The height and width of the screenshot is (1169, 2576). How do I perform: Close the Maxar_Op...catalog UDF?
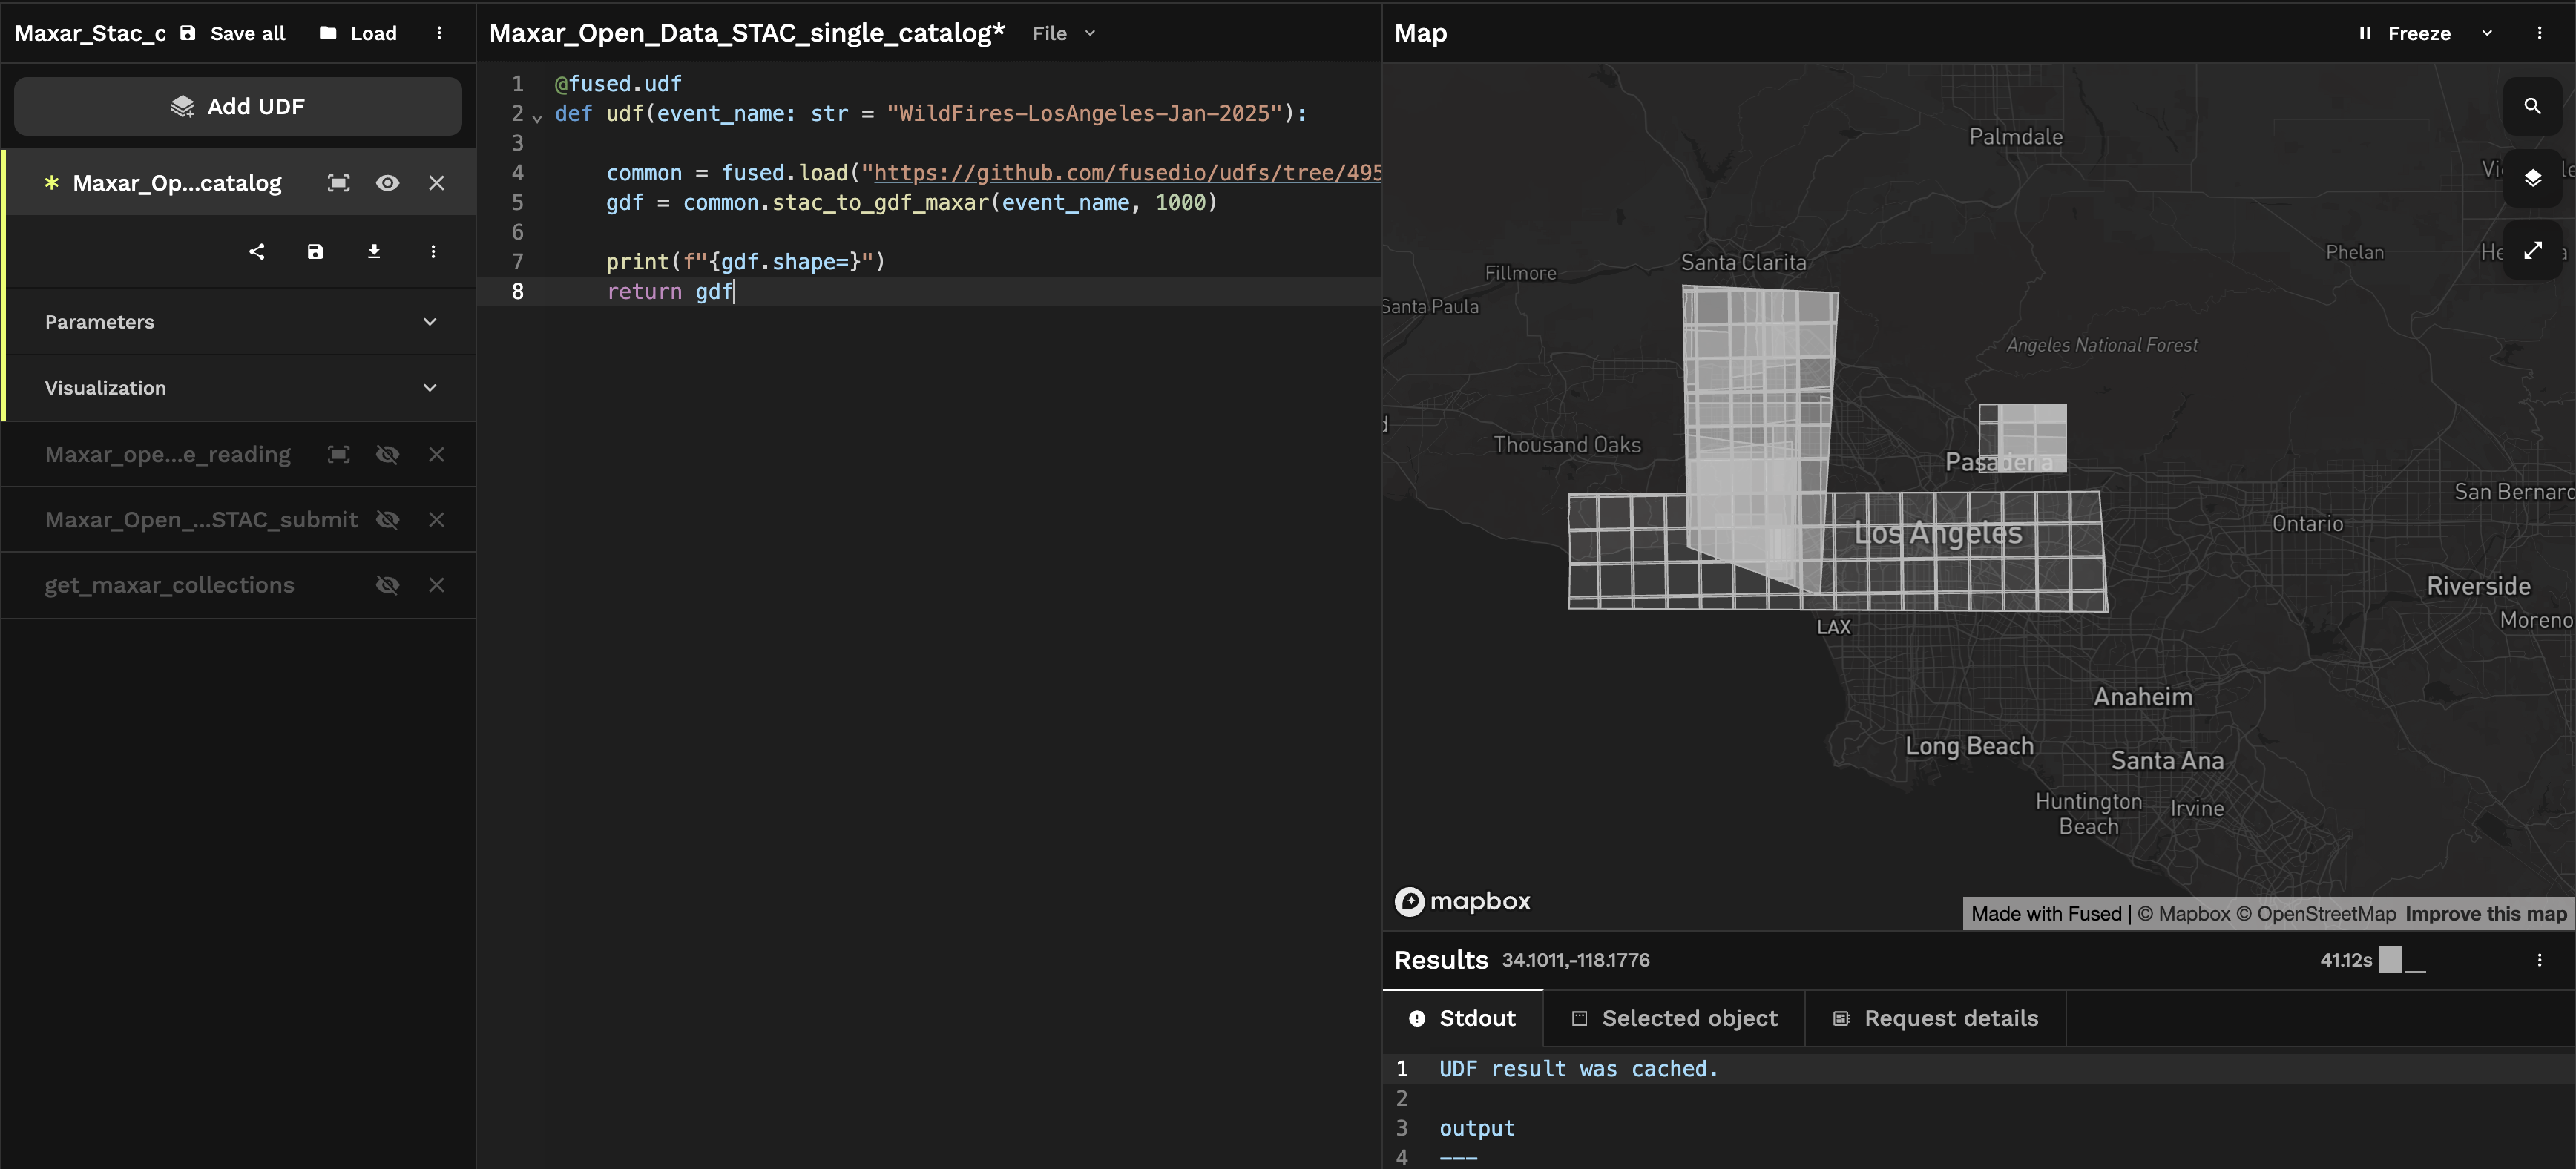coord(436,183)
